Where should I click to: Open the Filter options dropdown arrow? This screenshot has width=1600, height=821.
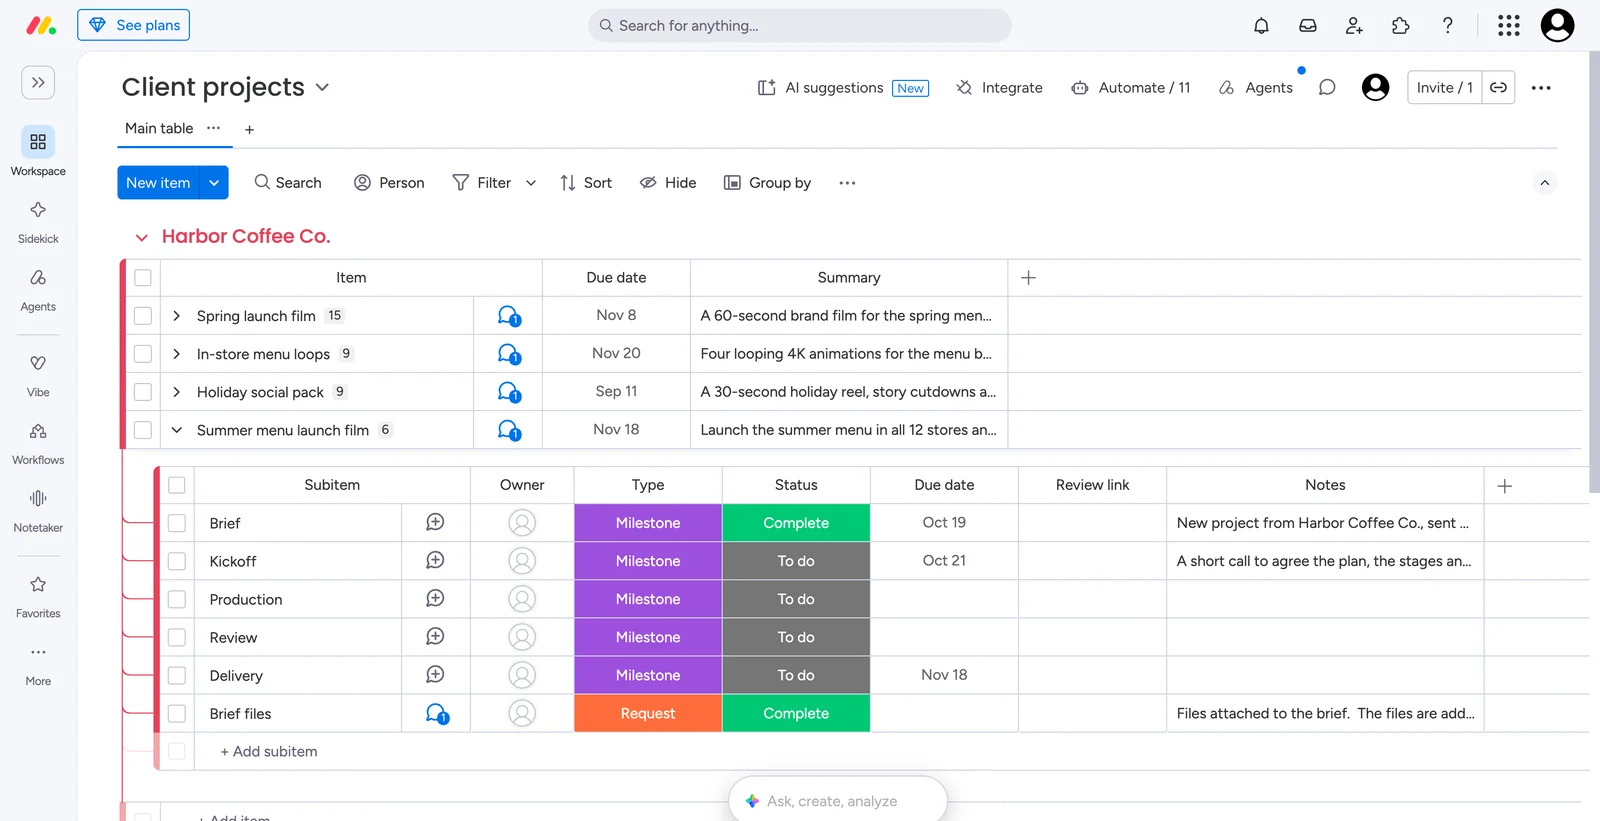(x=531, y=183)
